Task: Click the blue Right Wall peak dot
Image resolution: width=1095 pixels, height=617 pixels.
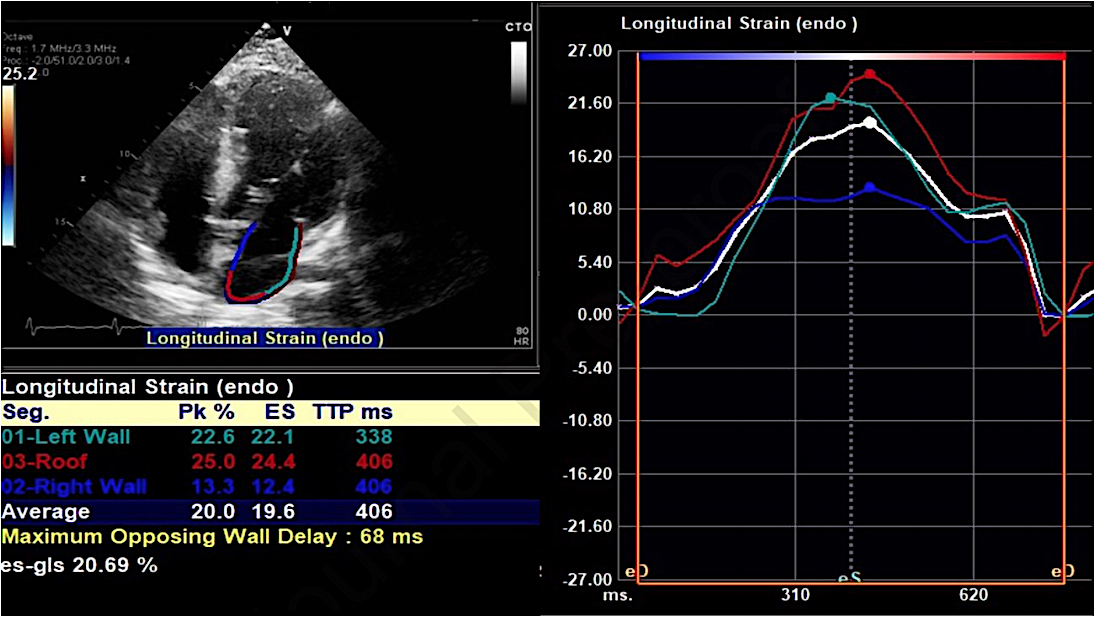Action: 870,187
